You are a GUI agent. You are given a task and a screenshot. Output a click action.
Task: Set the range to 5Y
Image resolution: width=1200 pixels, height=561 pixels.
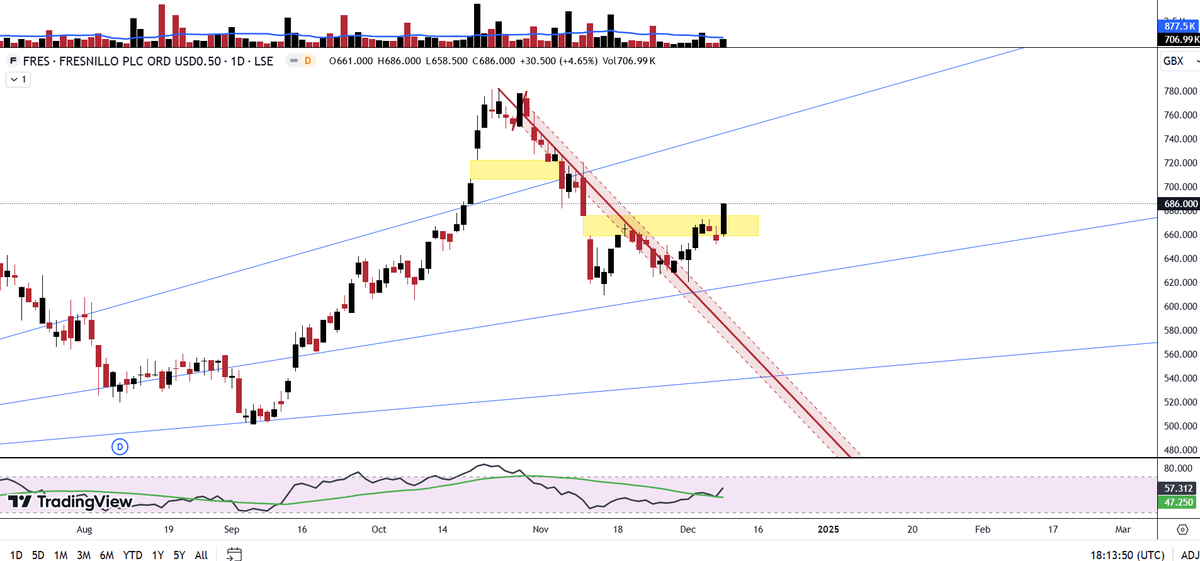pyautogui.click(x=178, y=554)
